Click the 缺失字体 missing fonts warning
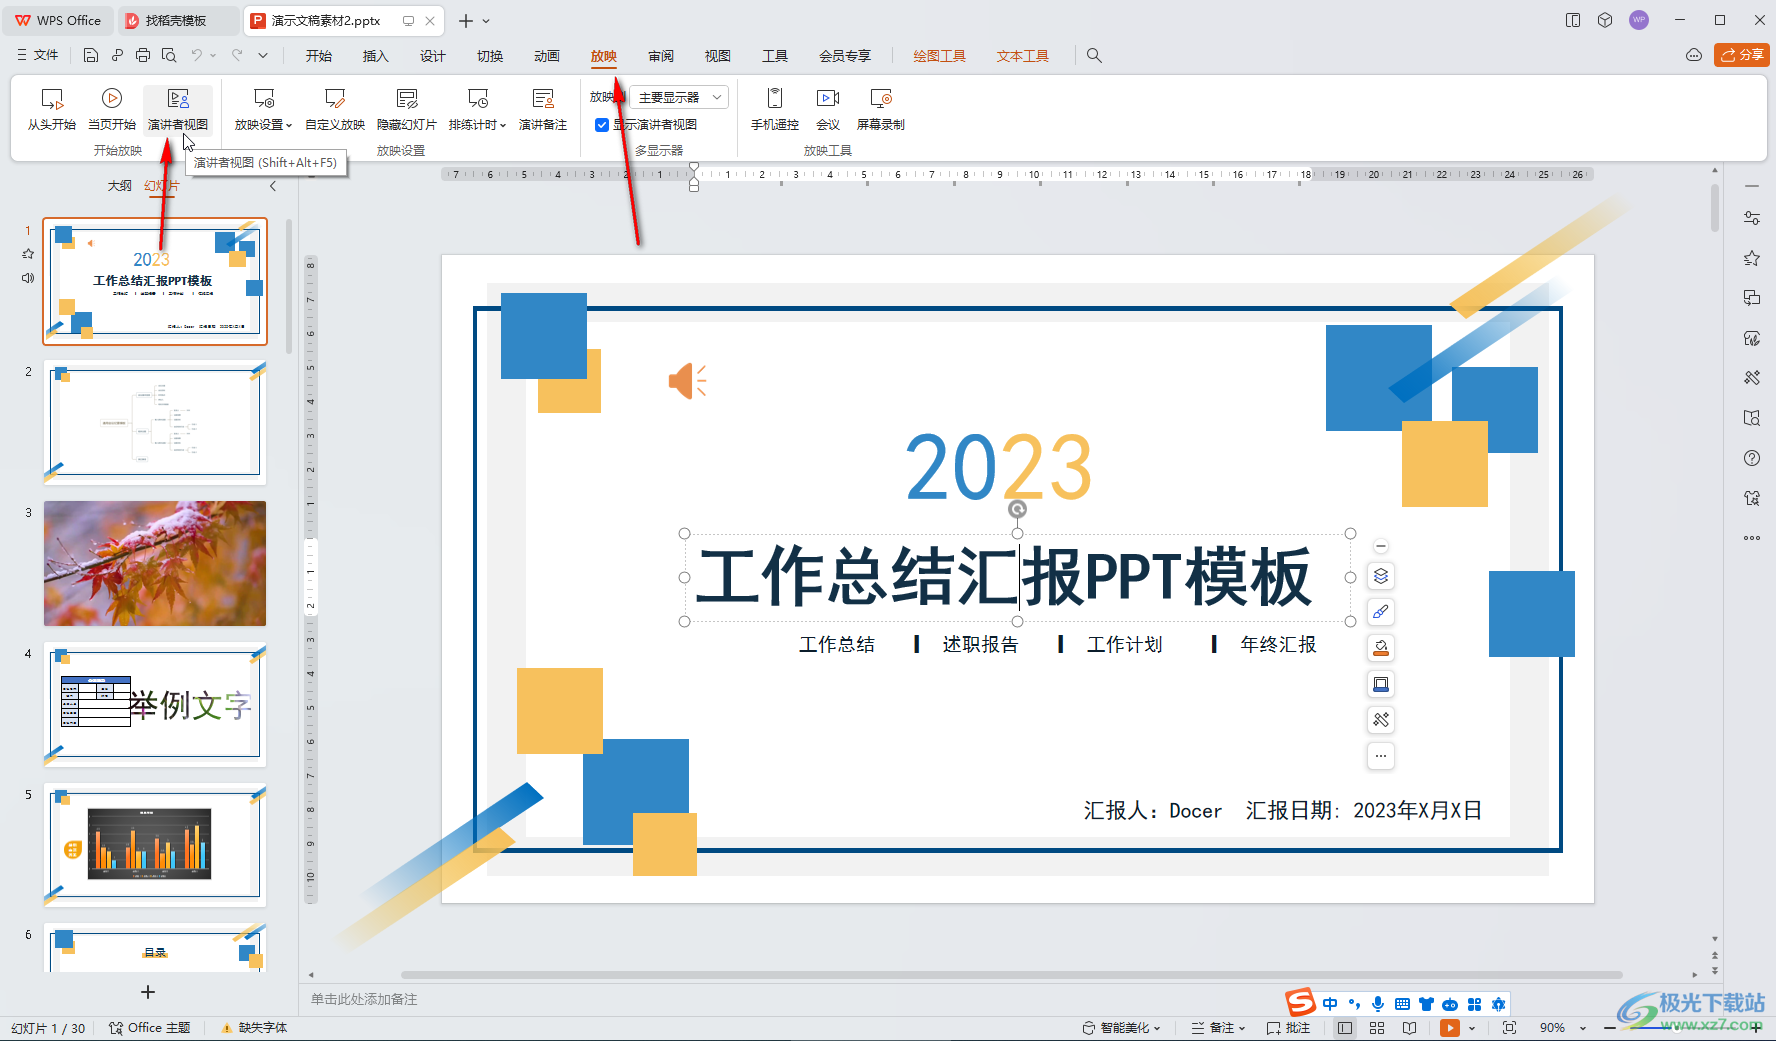 click(254, 1028)
